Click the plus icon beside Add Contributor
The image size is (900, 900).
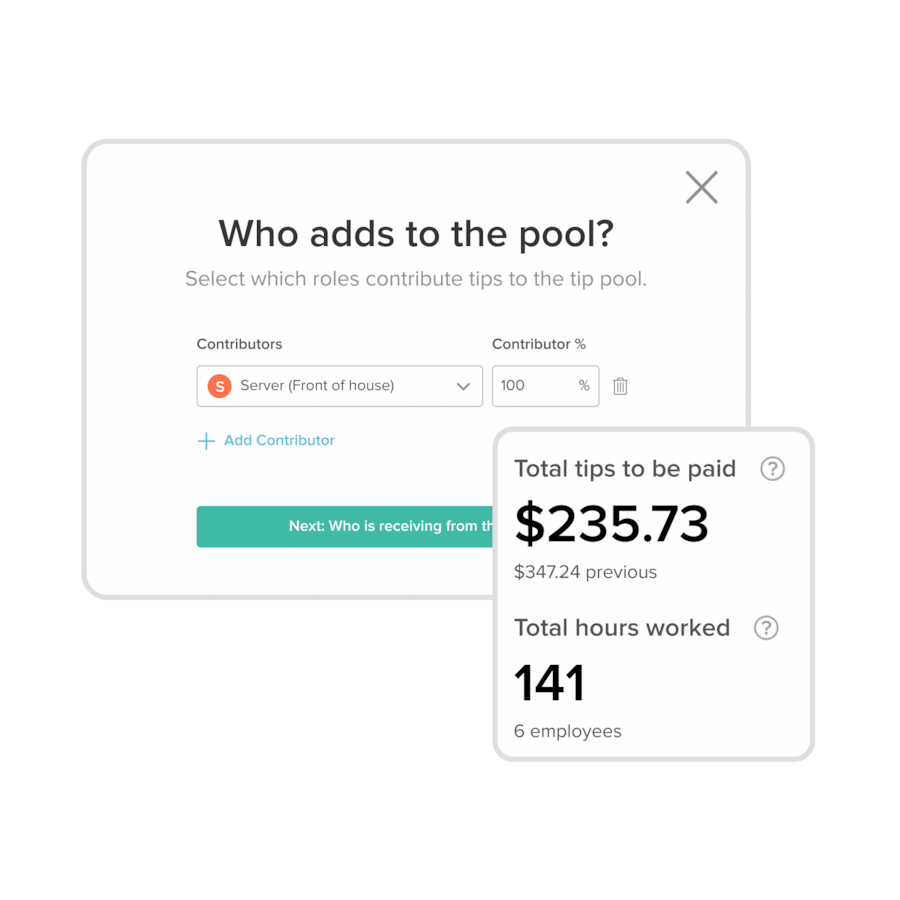point(207,440)
